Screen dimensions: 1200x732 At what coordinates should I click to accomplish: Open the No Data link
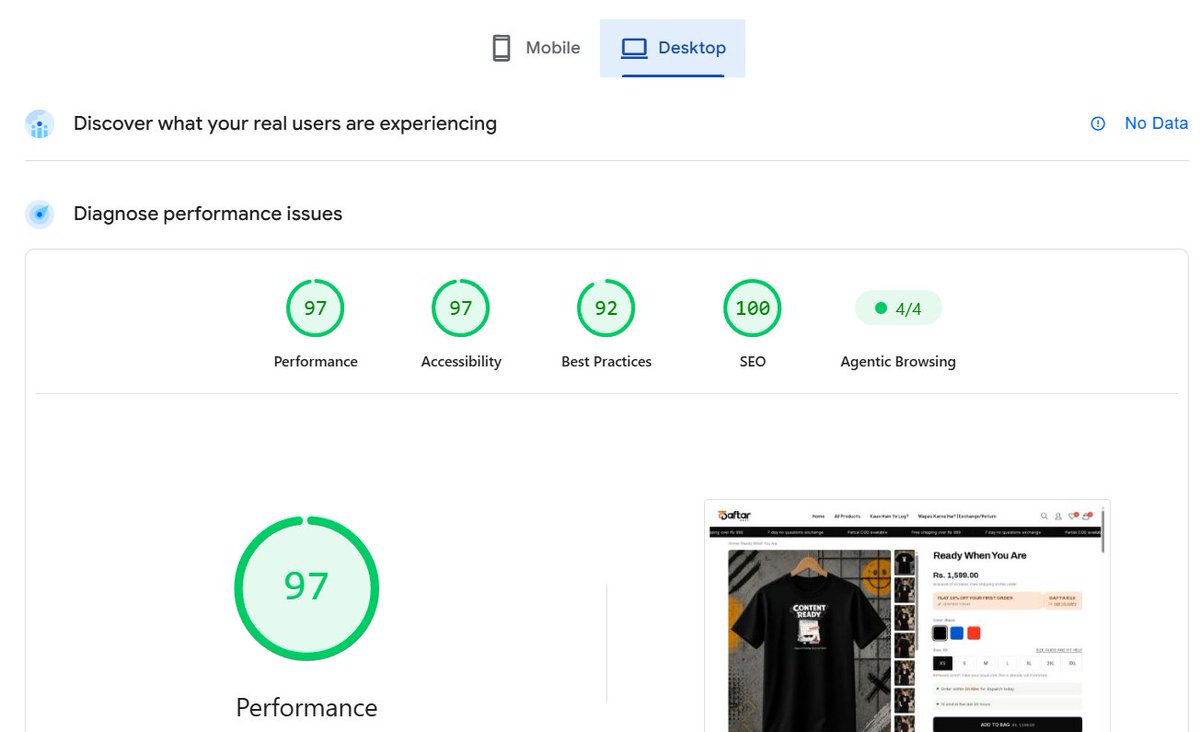(x=1156, y=124)
